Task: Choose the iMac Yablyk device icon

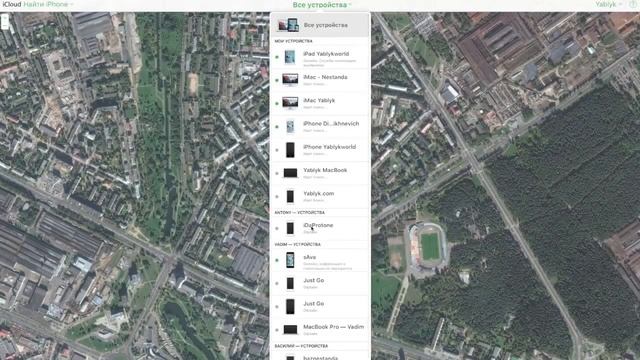Action: click(290, 103)
